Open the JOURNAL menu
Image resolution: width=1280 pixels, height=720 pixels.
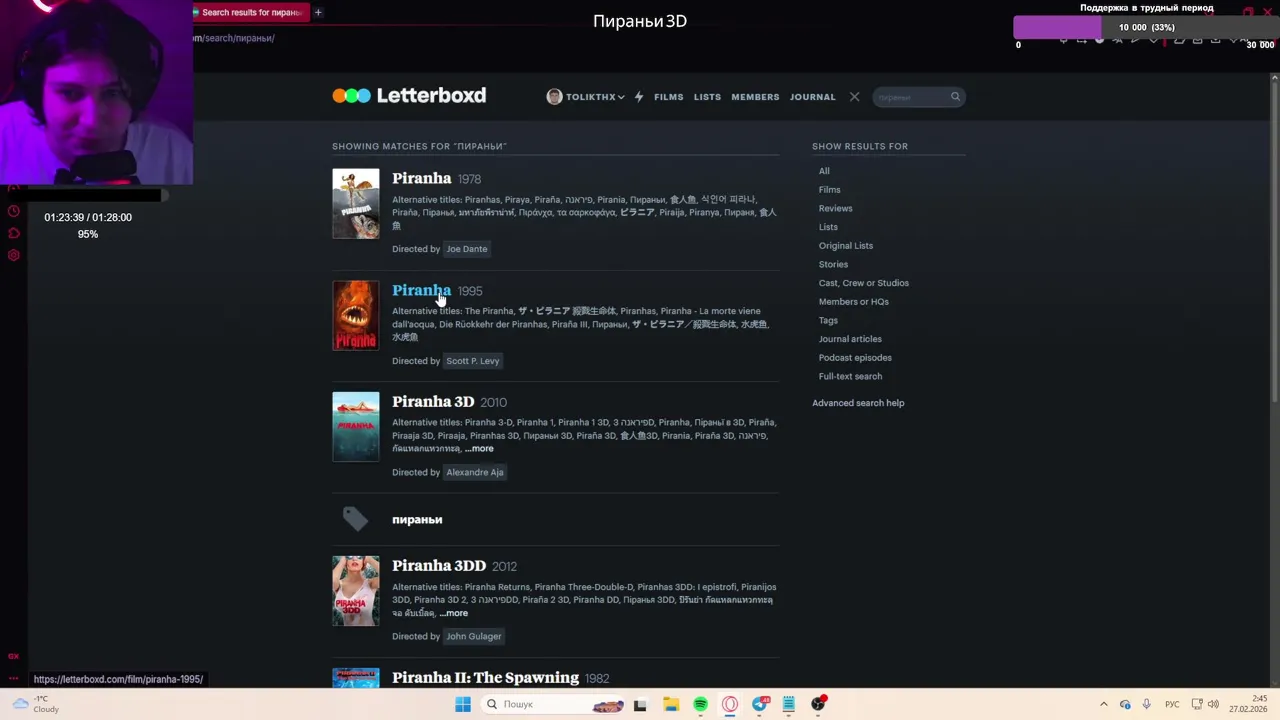(812, 97)
